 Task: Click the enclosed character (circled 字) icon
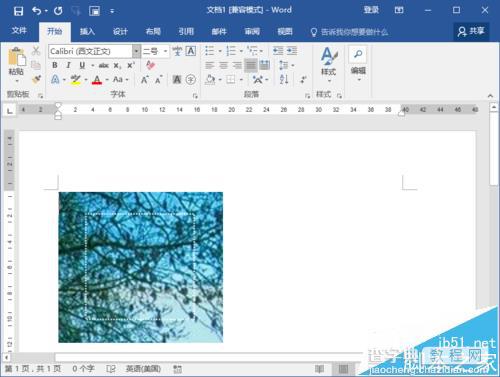(191, 79)
